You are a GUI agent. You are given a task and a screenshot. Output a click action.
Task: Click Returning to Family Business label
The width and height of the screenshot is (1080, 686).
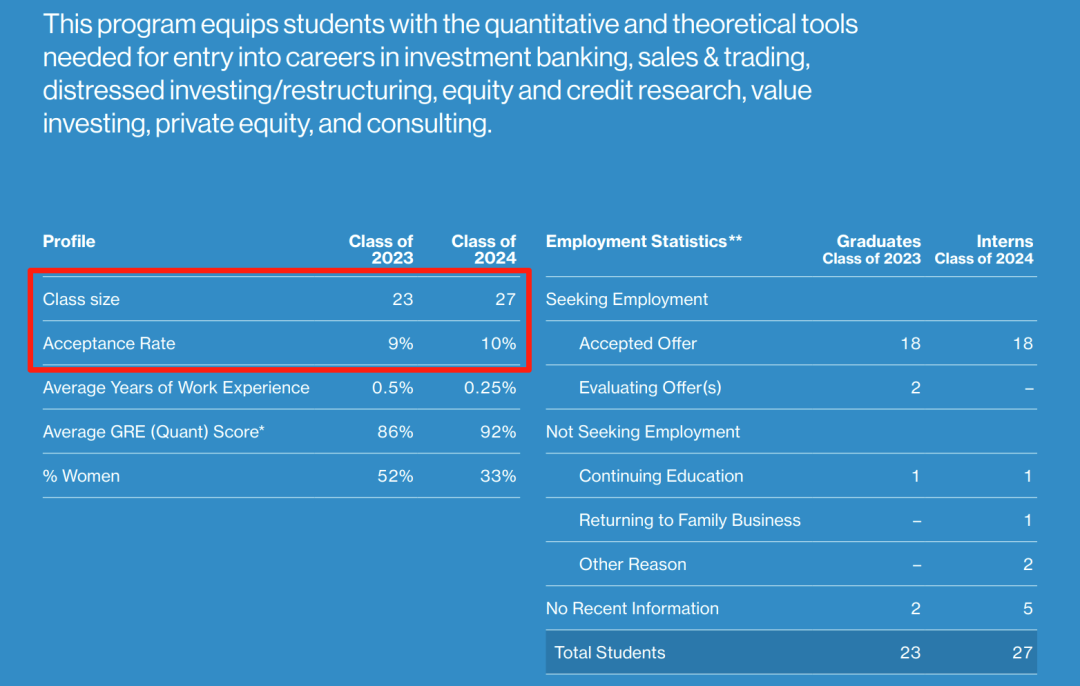[x=689, y=520]
